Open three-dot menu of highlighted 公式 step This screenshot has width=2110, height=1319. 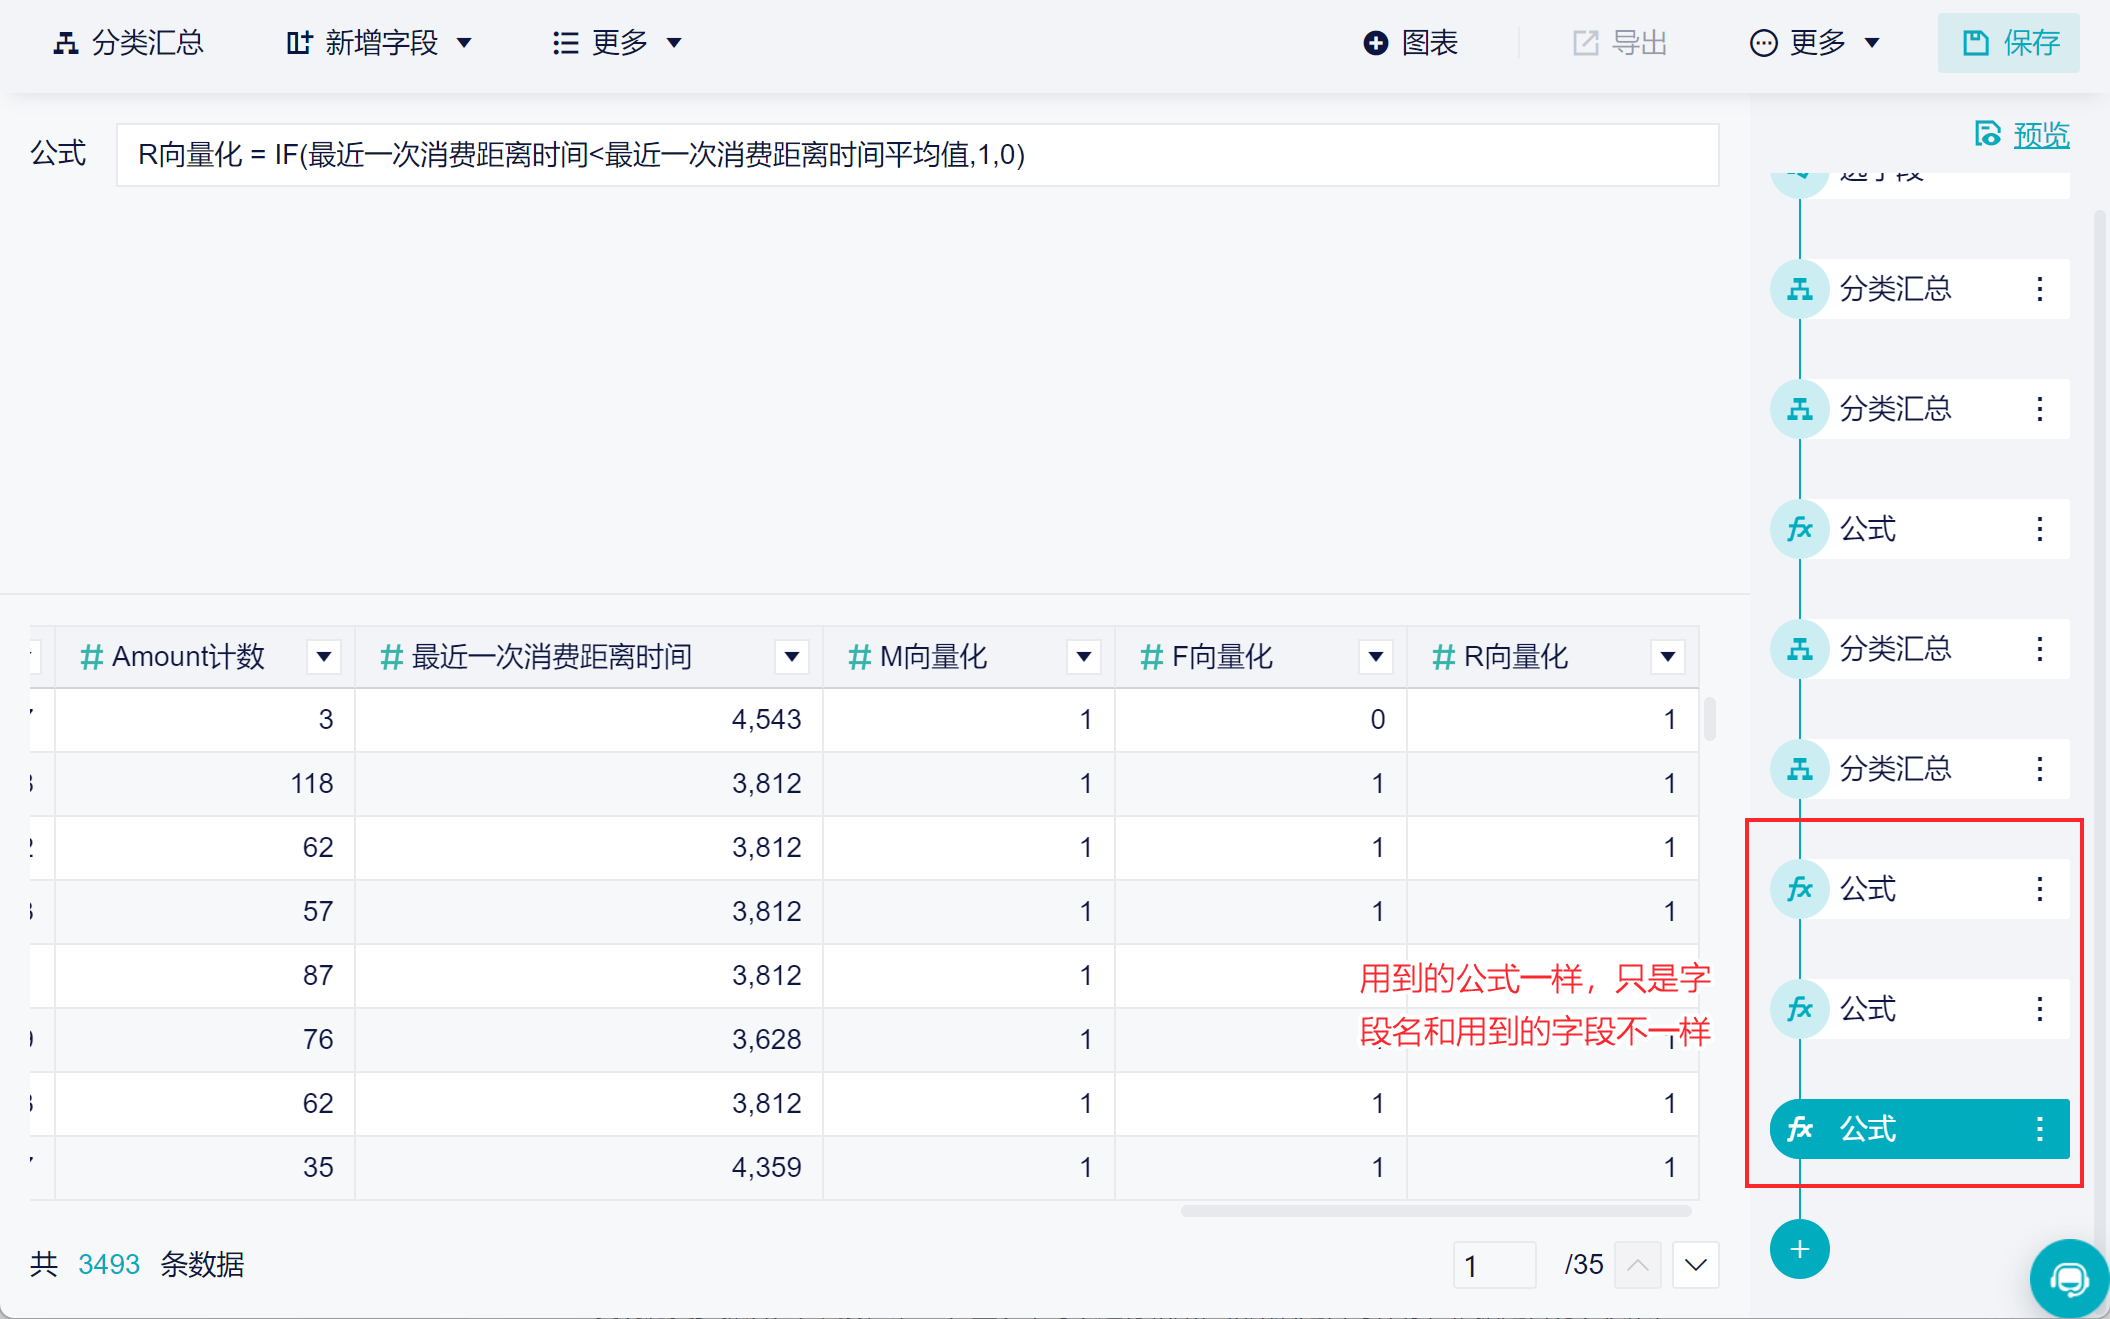pos(2039,1129)
